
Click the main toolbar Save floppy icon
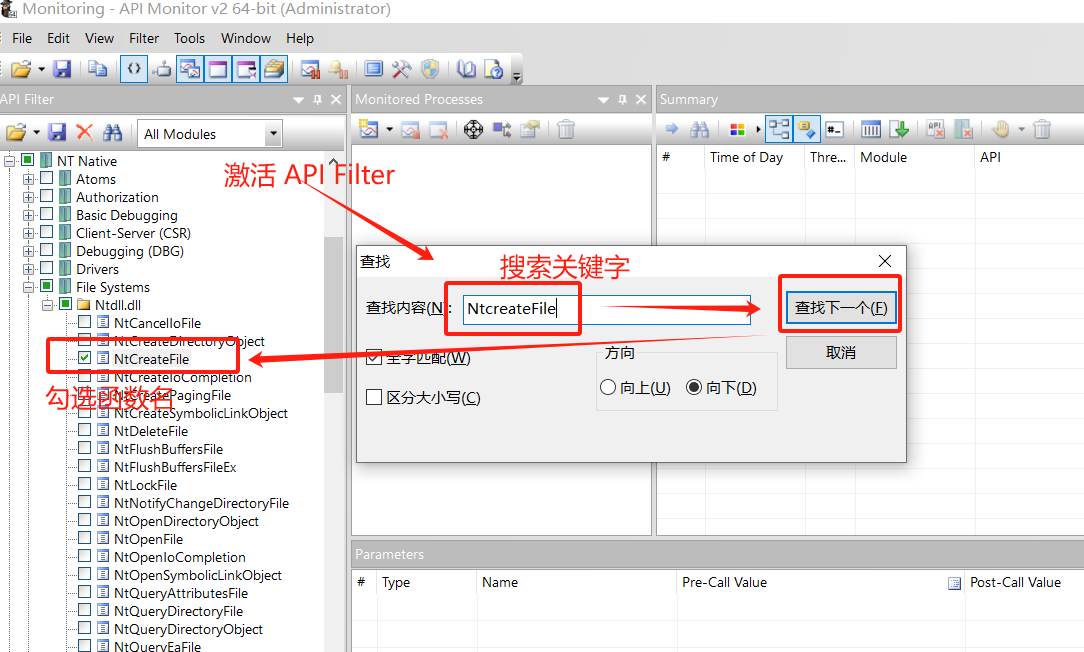(x=62, y=68)
